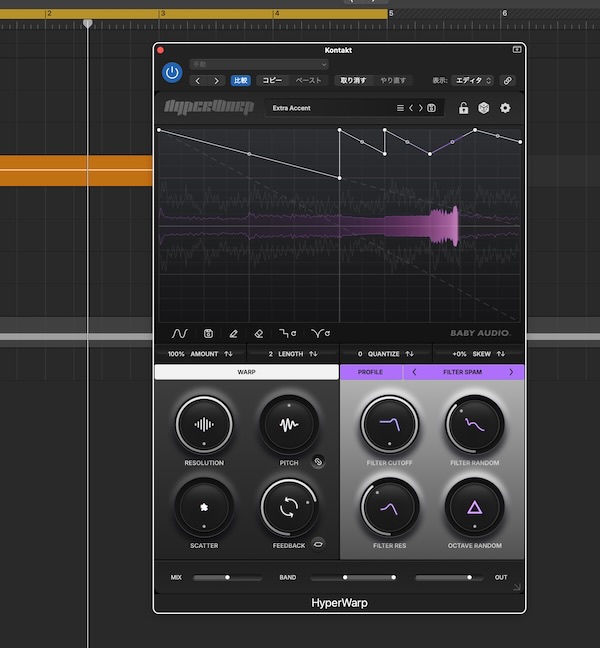Click the OUT slider handle
This screenshot has height=648, width=600.
click(x=469, y=577)
